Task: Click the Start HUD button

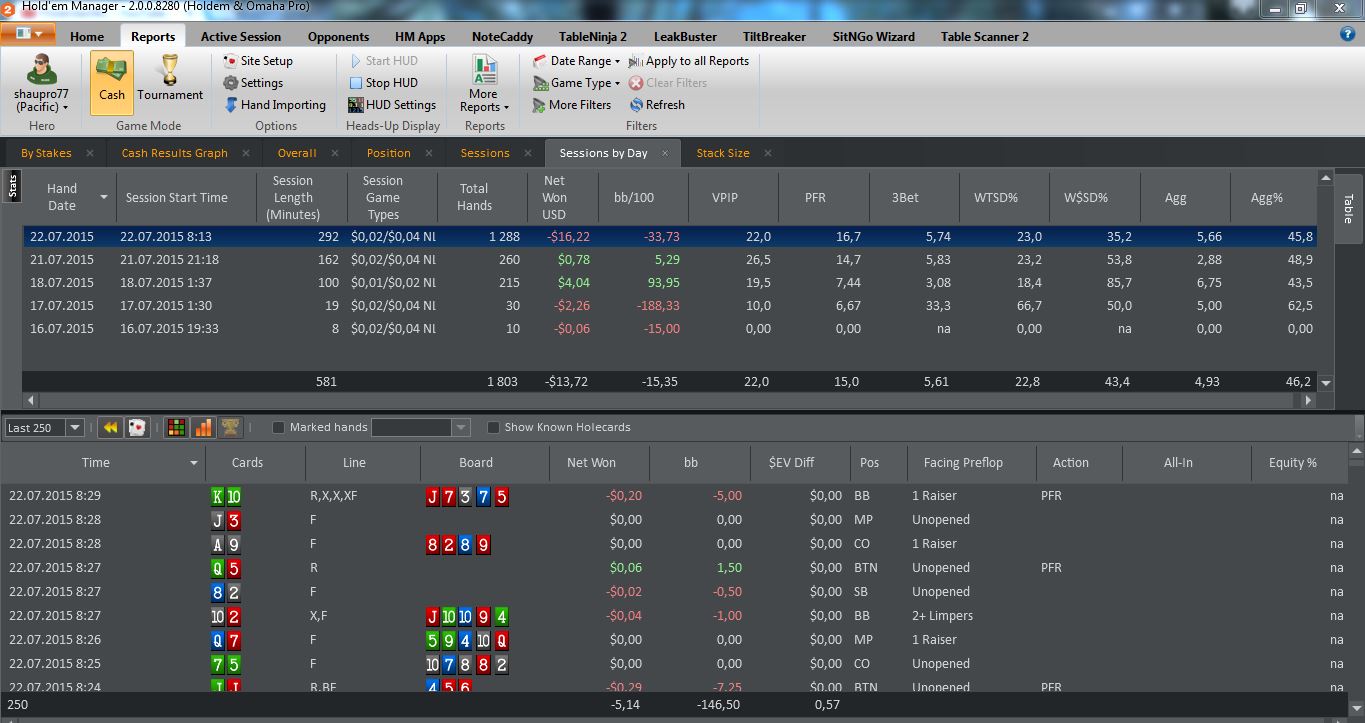Action: 383,61
